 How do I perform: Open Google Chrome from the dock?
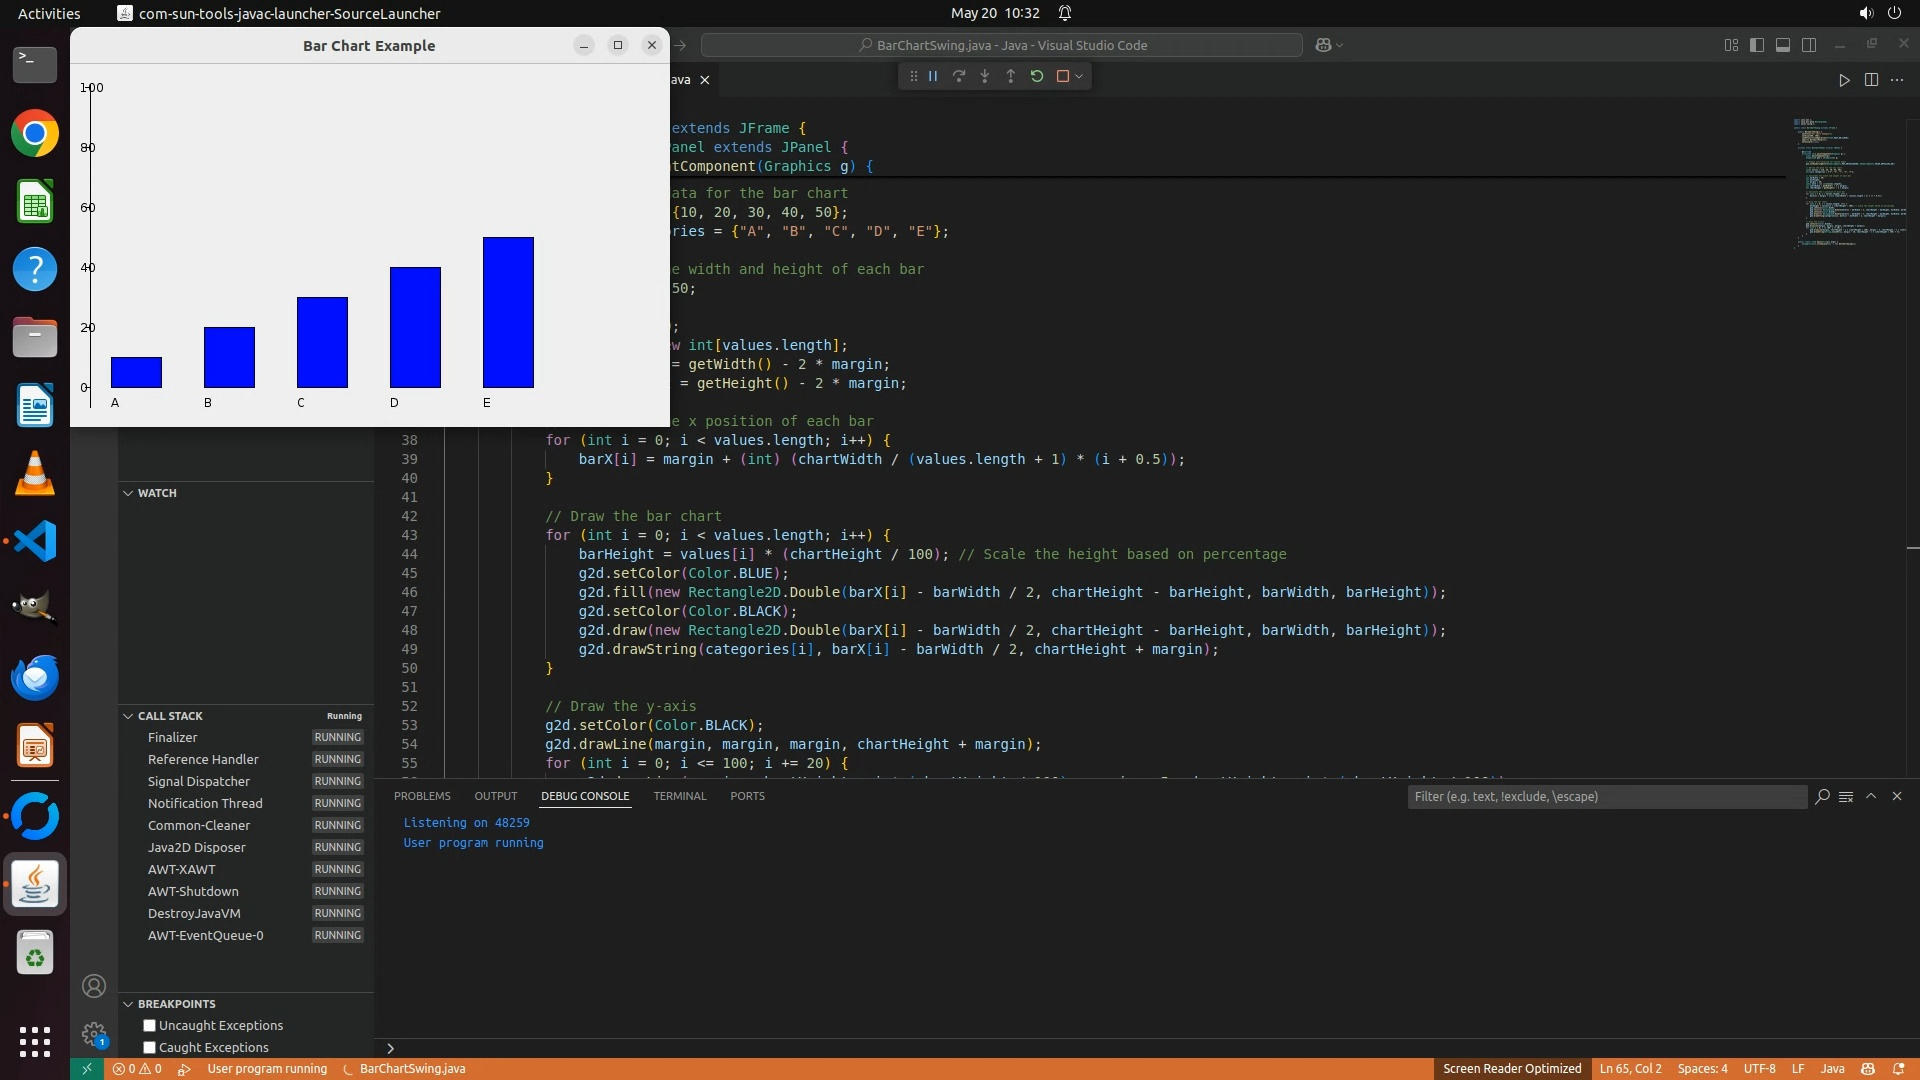35,134
